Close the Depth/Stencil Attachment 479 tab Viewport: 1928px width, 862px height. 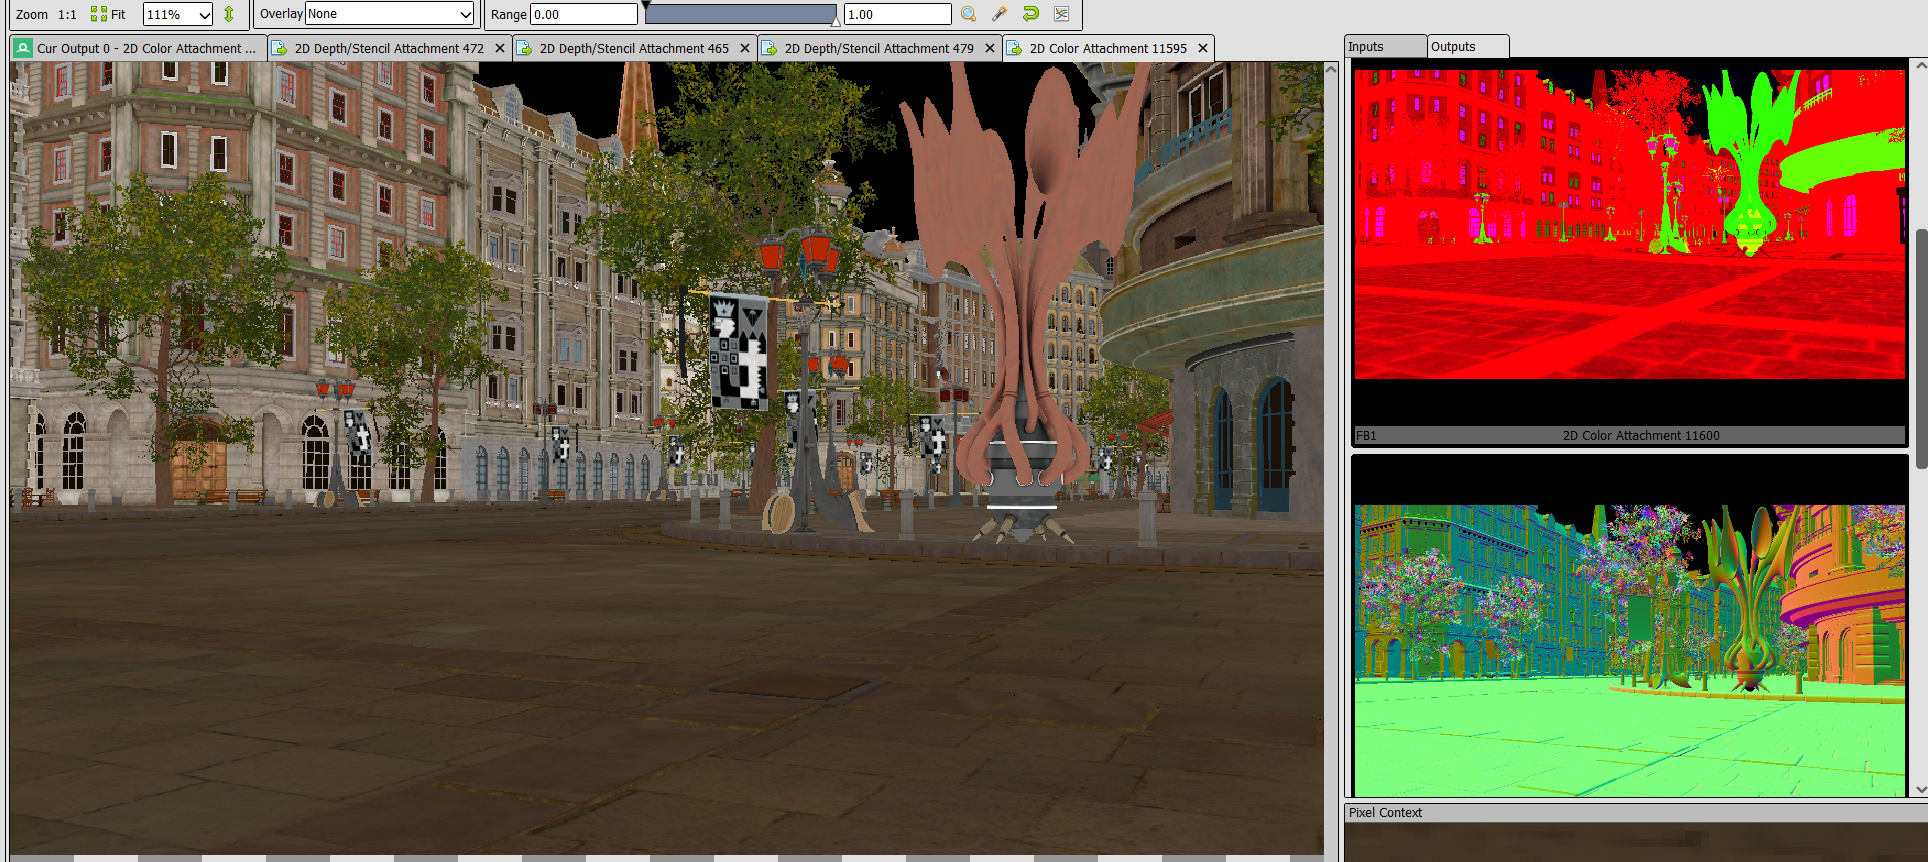point(990,48)
